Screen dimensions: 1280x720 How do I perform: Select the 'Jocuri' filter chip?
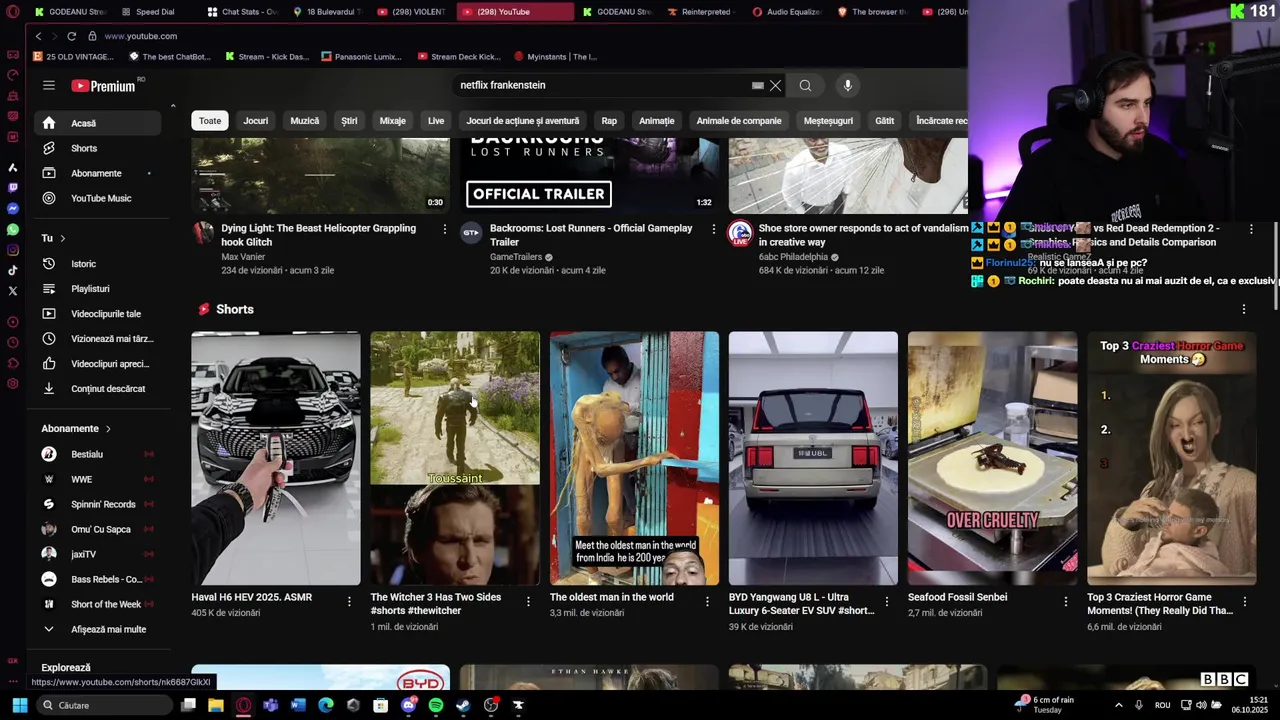256,121
